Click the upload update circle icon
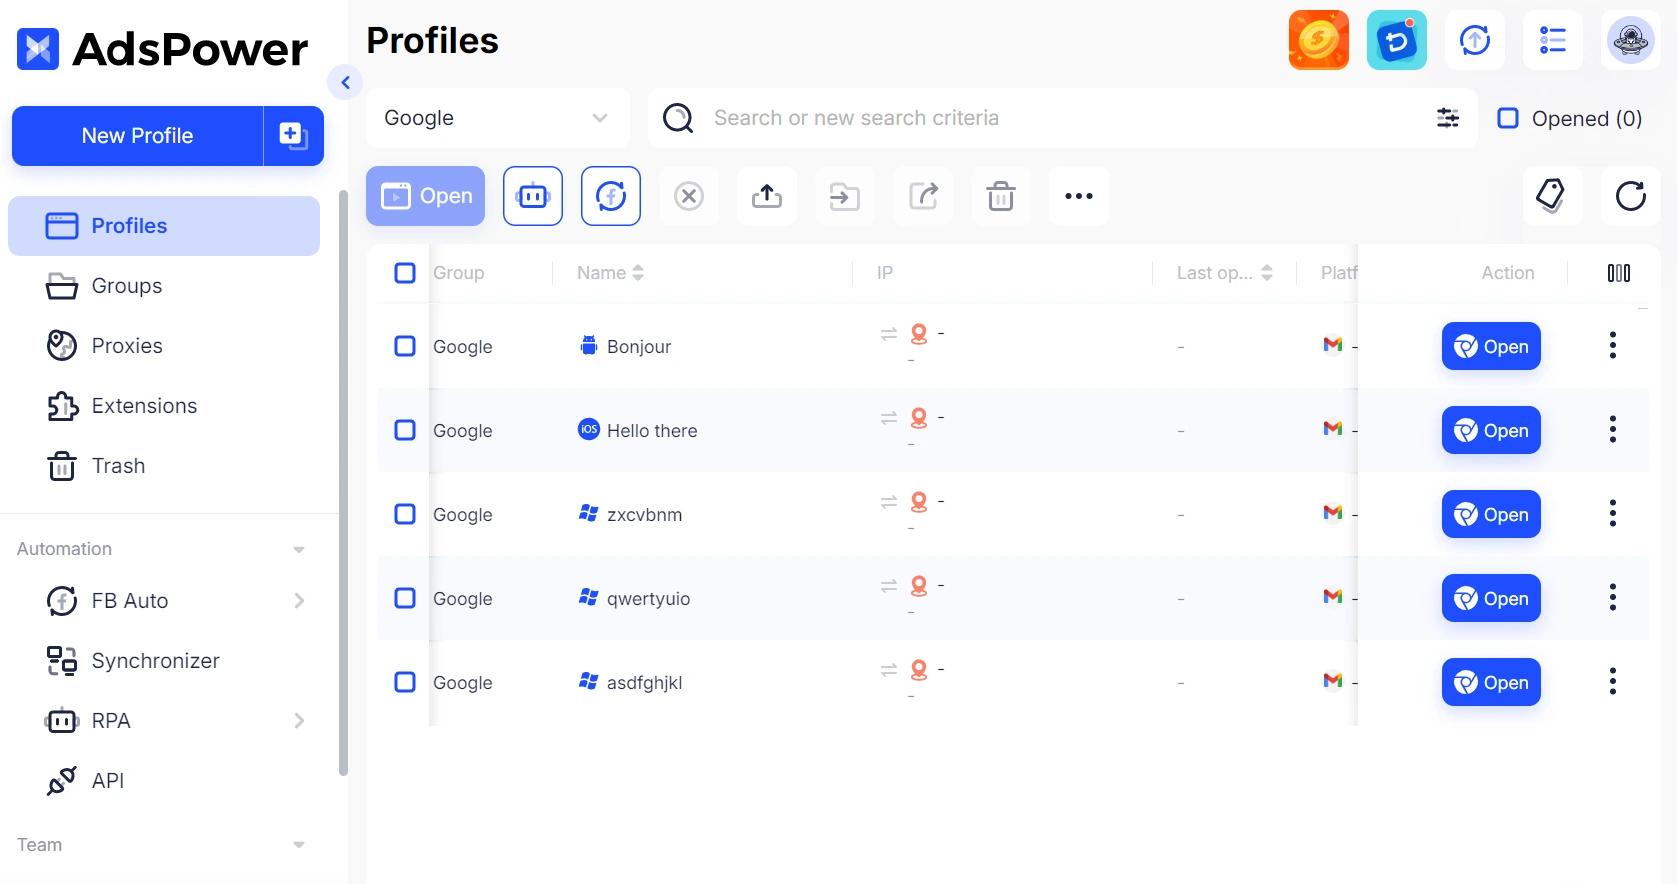The width and height of the screenshot is (1677, 884). [x=1475, y=40]
